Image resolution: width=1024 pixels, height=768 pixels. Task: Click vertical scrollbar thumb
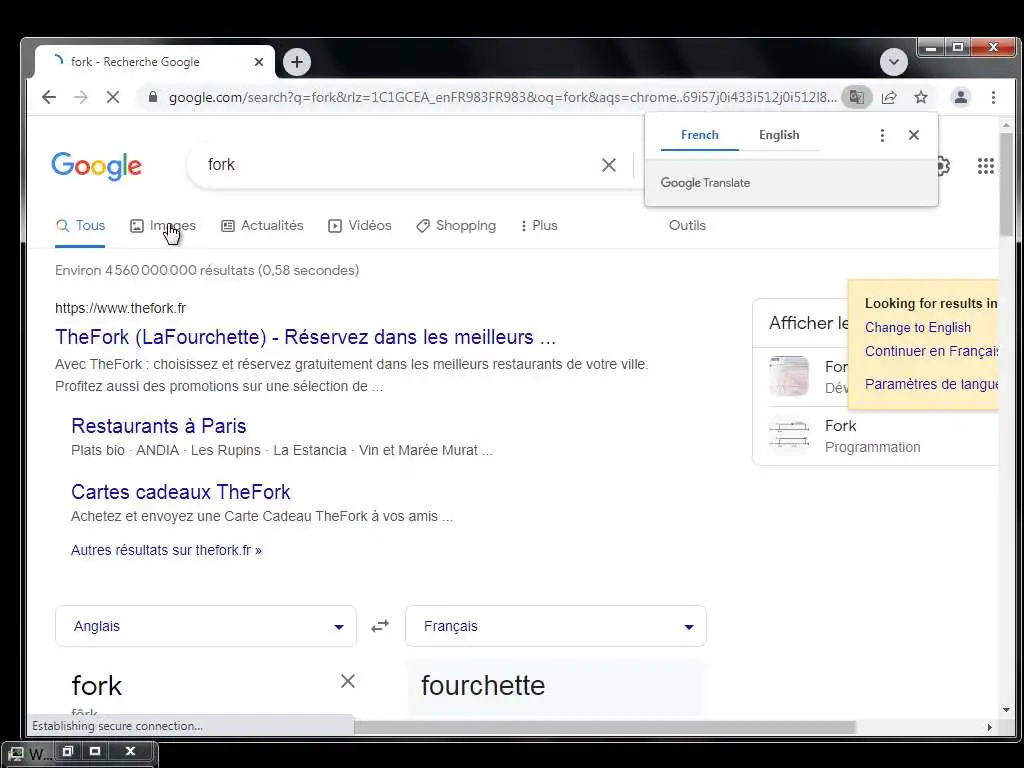(1006, 185)
